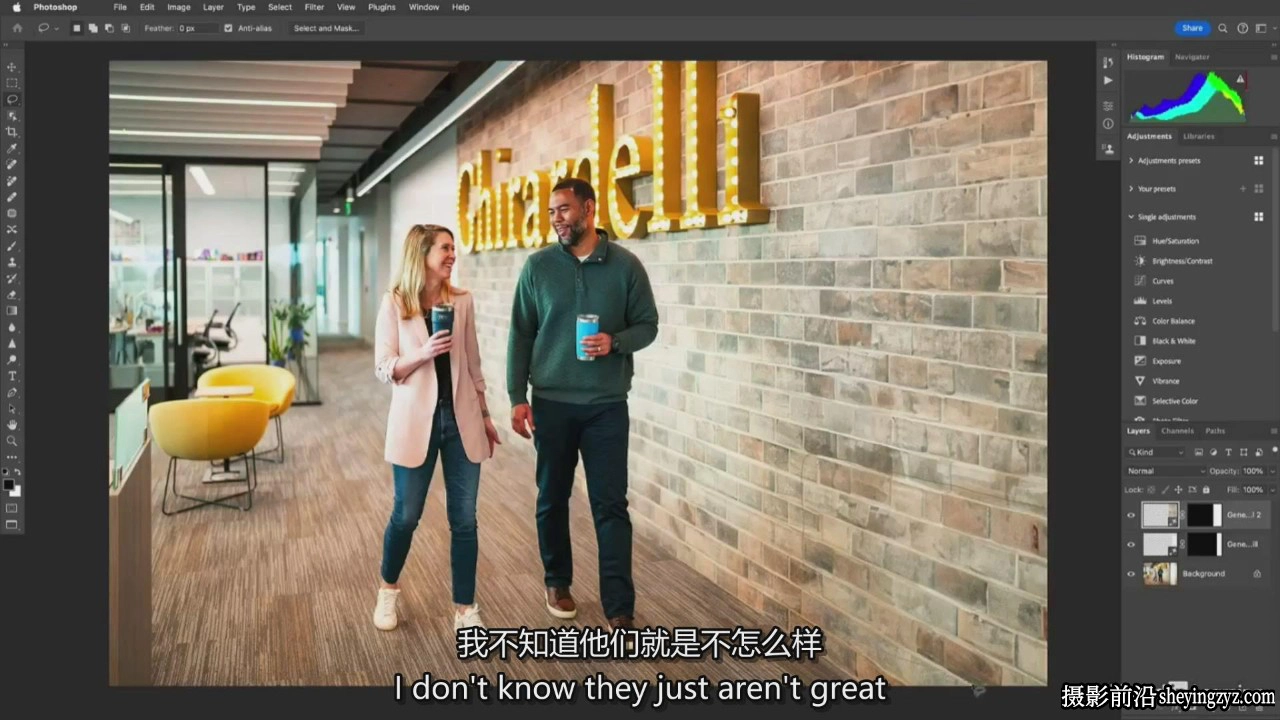This screenshot has width=1280, height=720.
Task: Open the Properties sliders panel icon
Action: click(1107, 106)
